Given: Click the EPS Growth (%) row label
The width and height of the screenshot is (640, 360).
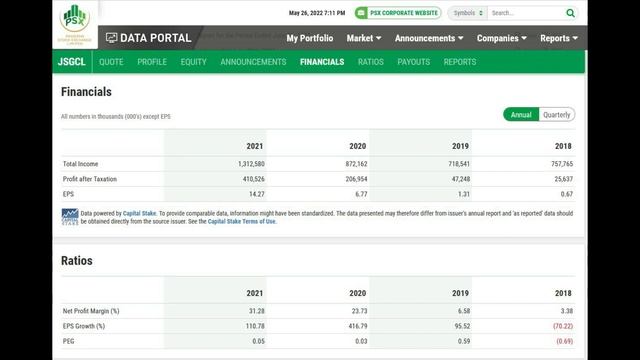Looking at the screenshot, I should [x=84, y=326].
